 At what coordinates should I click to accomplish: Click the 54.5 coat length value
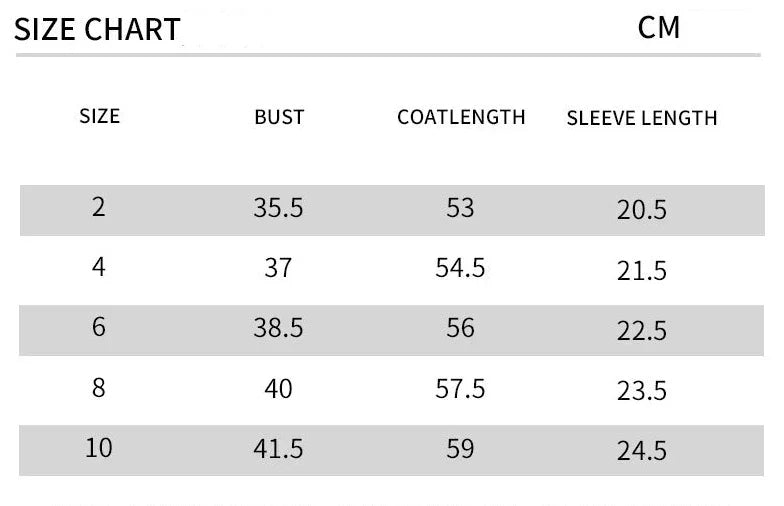[460, 268]
